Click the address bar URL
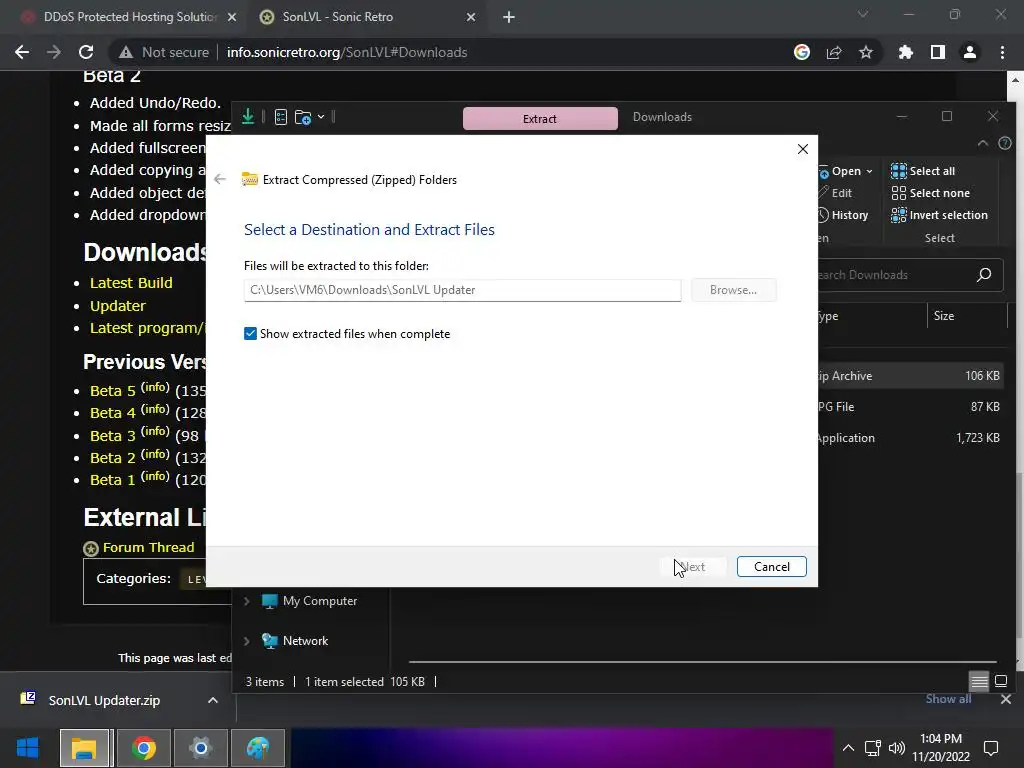Screen dimensions: 1024x768 pyautogui.click(x=347, y=52)
